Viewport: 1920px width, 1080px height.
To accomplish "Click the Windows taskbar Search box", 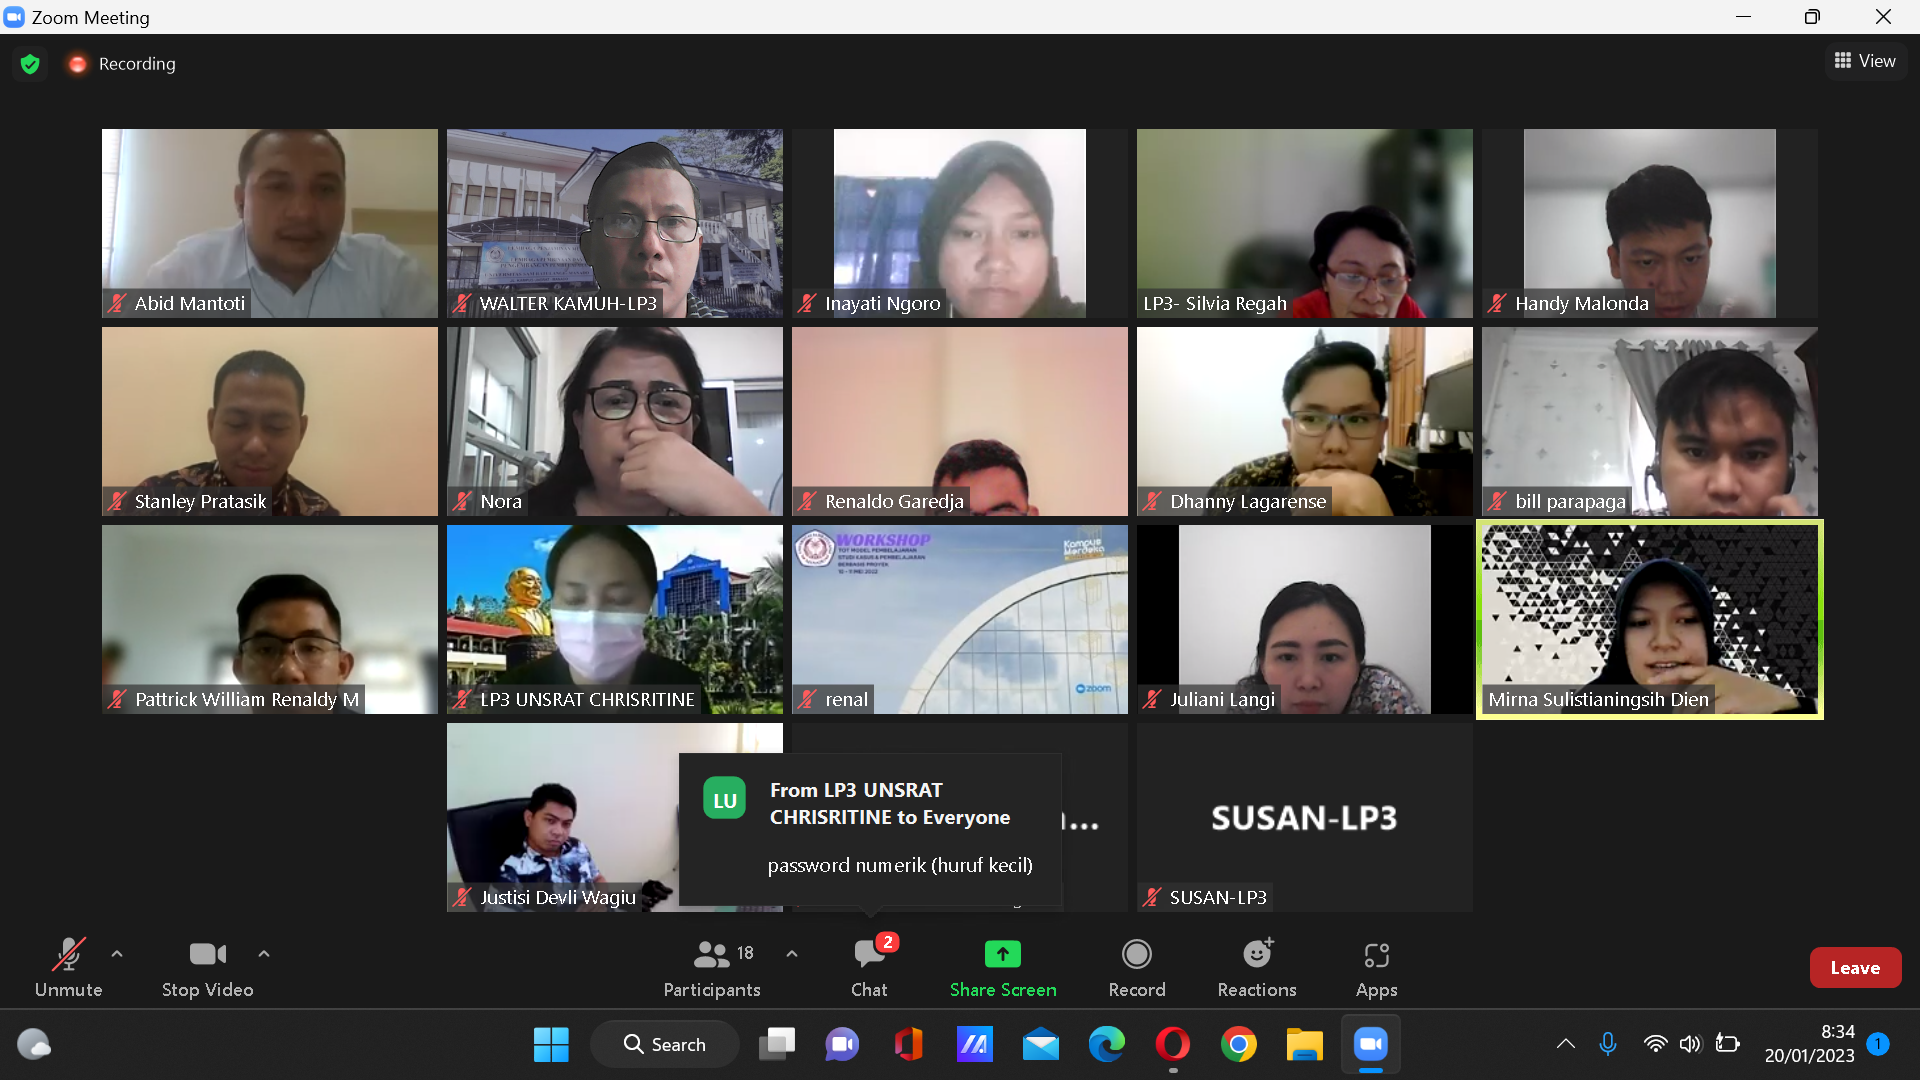I will [665, 1044].
